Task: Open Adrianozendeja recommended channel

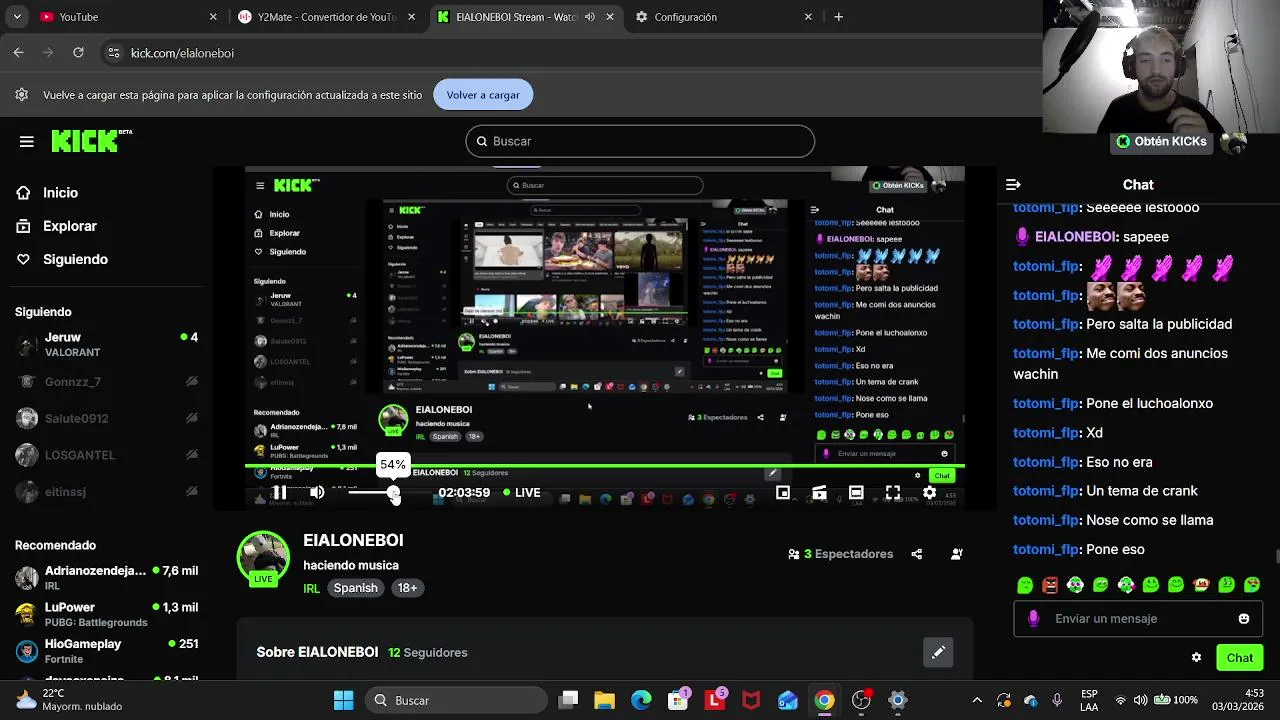Action: point(107,577)
